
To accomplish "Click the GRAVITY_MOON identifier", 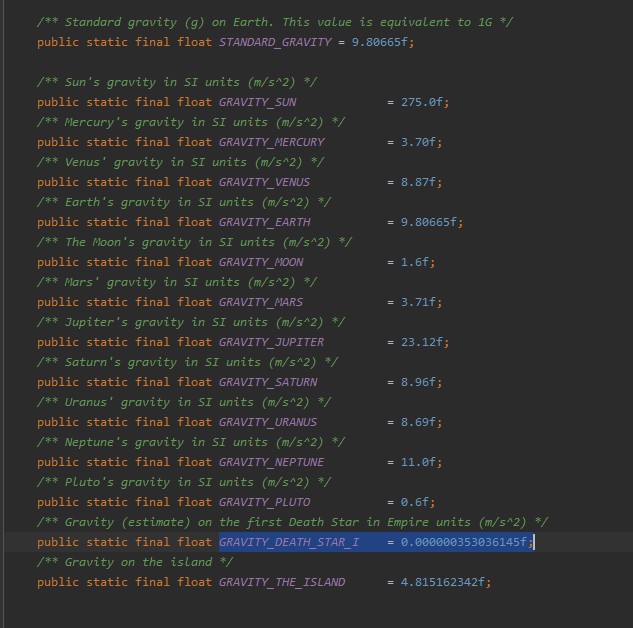I will [261, 262].
